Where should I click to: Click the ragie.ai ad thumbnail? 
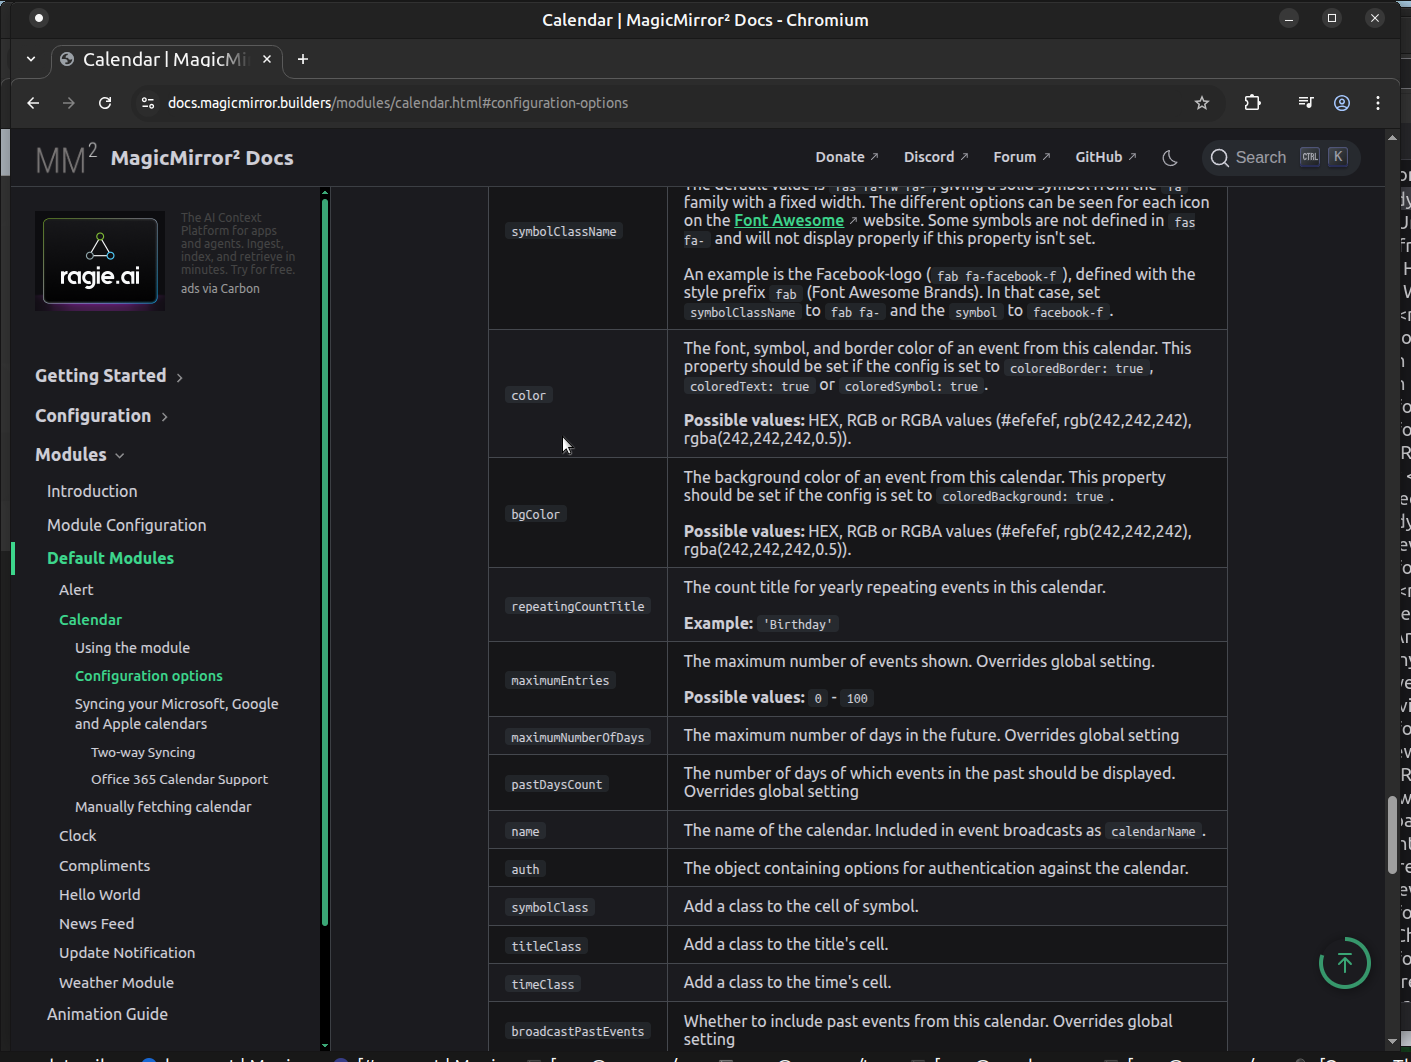coord(100,260)
